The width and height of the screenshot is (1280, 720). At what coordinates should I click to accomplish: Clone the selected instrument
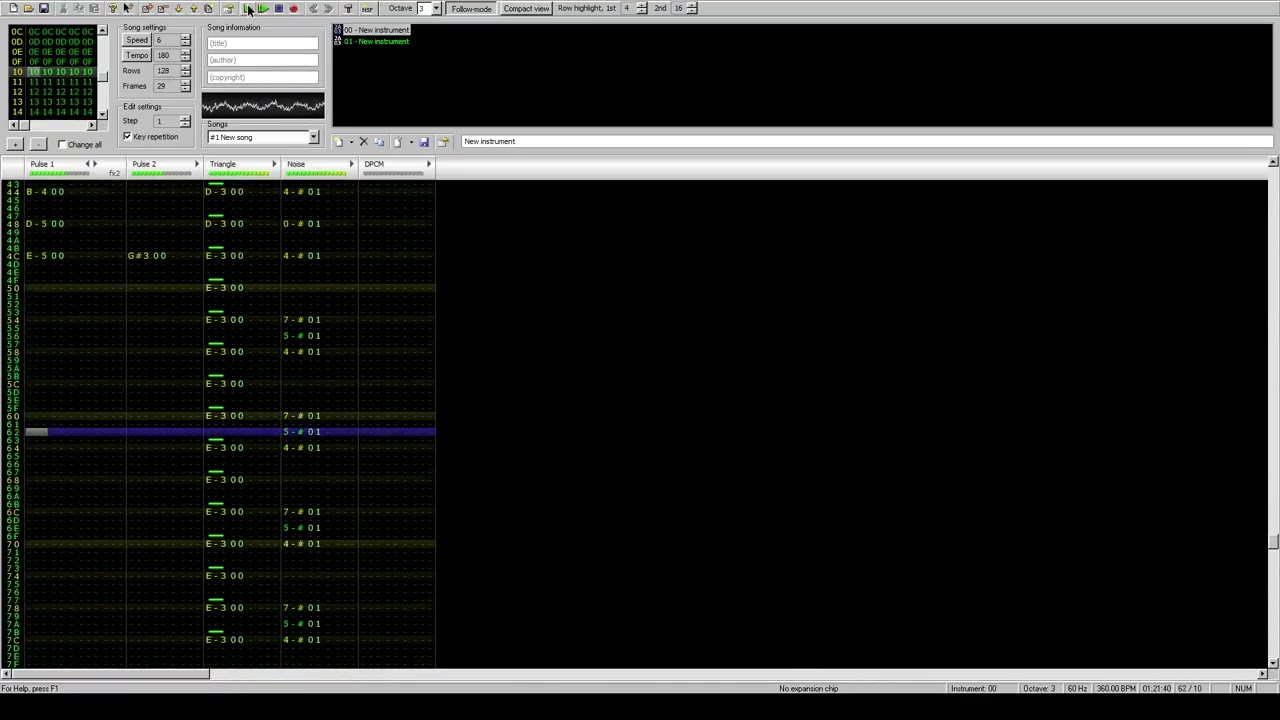coord(379,142)
